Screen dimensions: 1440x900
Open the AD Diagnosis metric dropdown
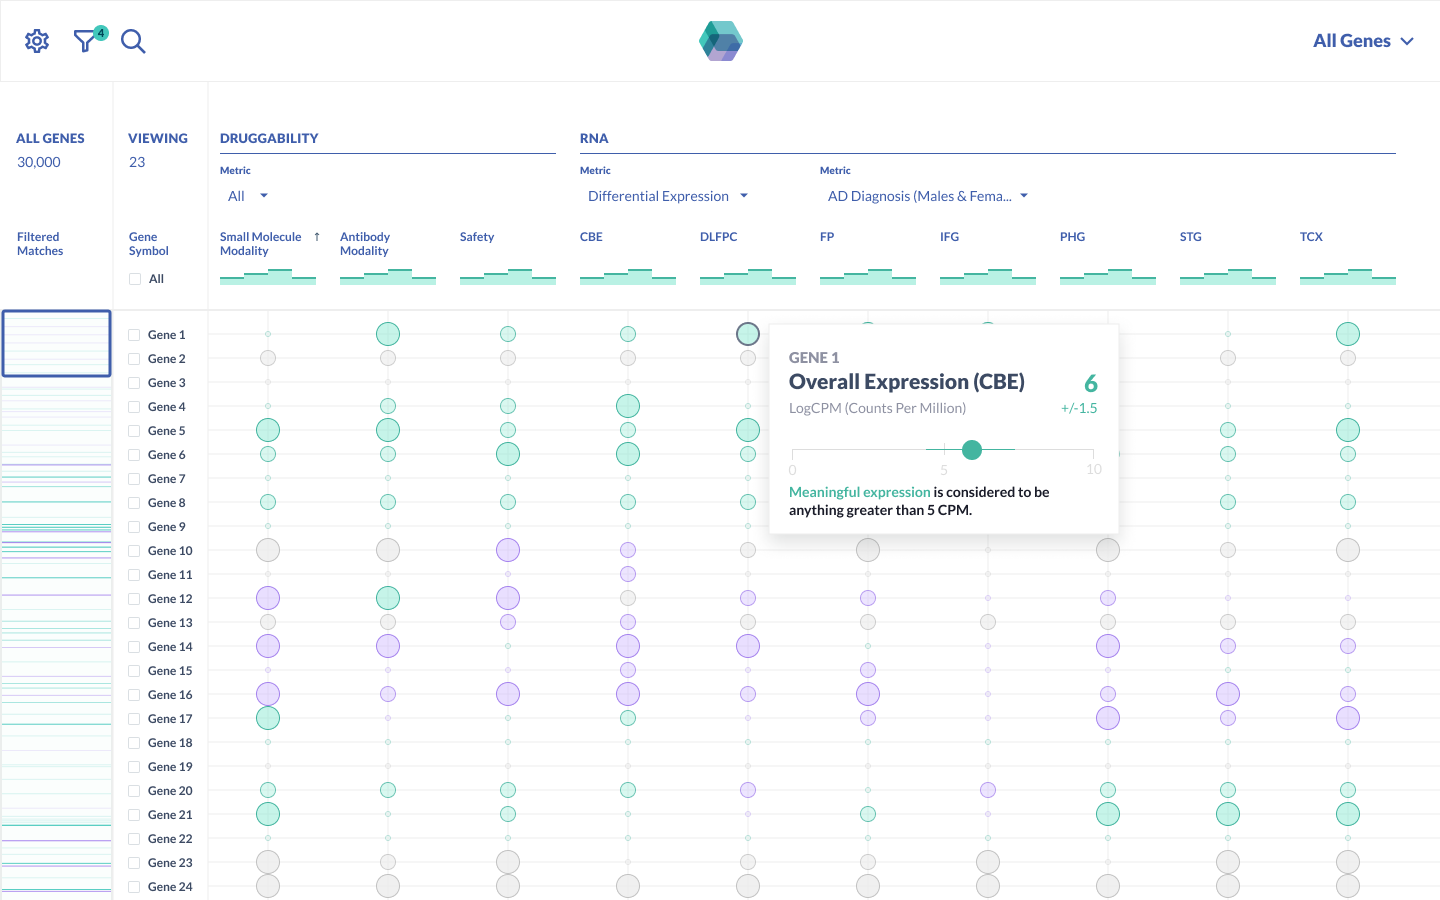pyautogui.click(x=927, y=196)
